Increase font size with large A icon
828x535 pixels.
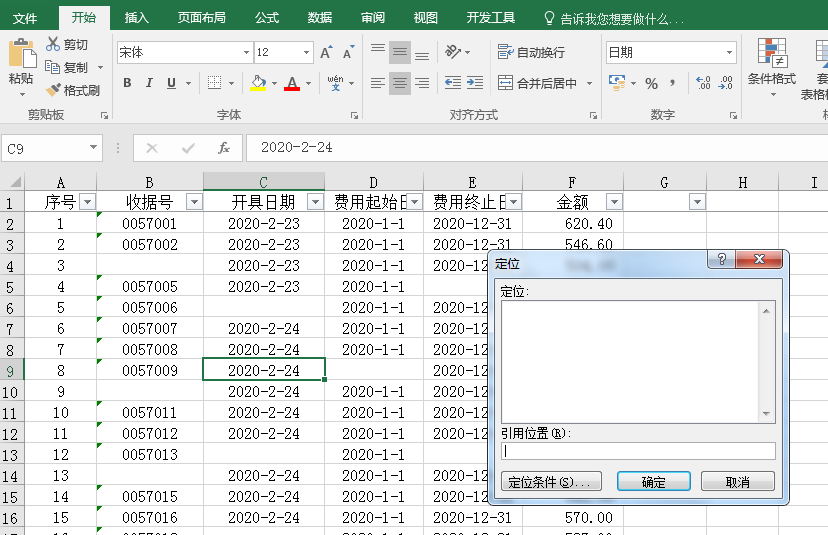click(326, 52)
